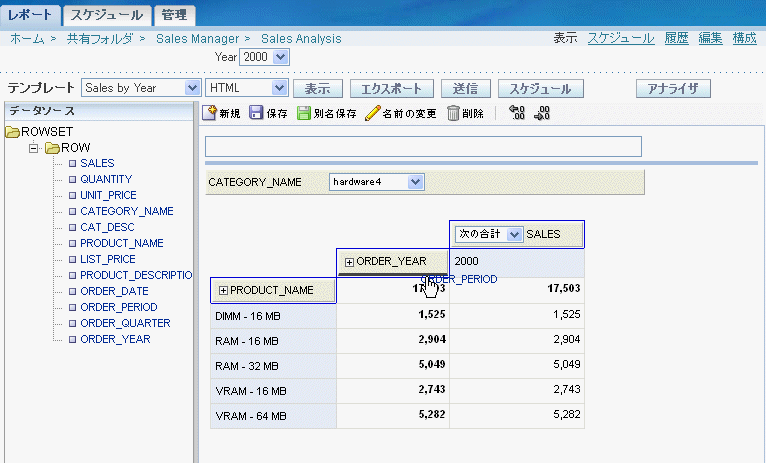Select PRODUCT_DESCRIPTIO in data source tree

(136, 275)
